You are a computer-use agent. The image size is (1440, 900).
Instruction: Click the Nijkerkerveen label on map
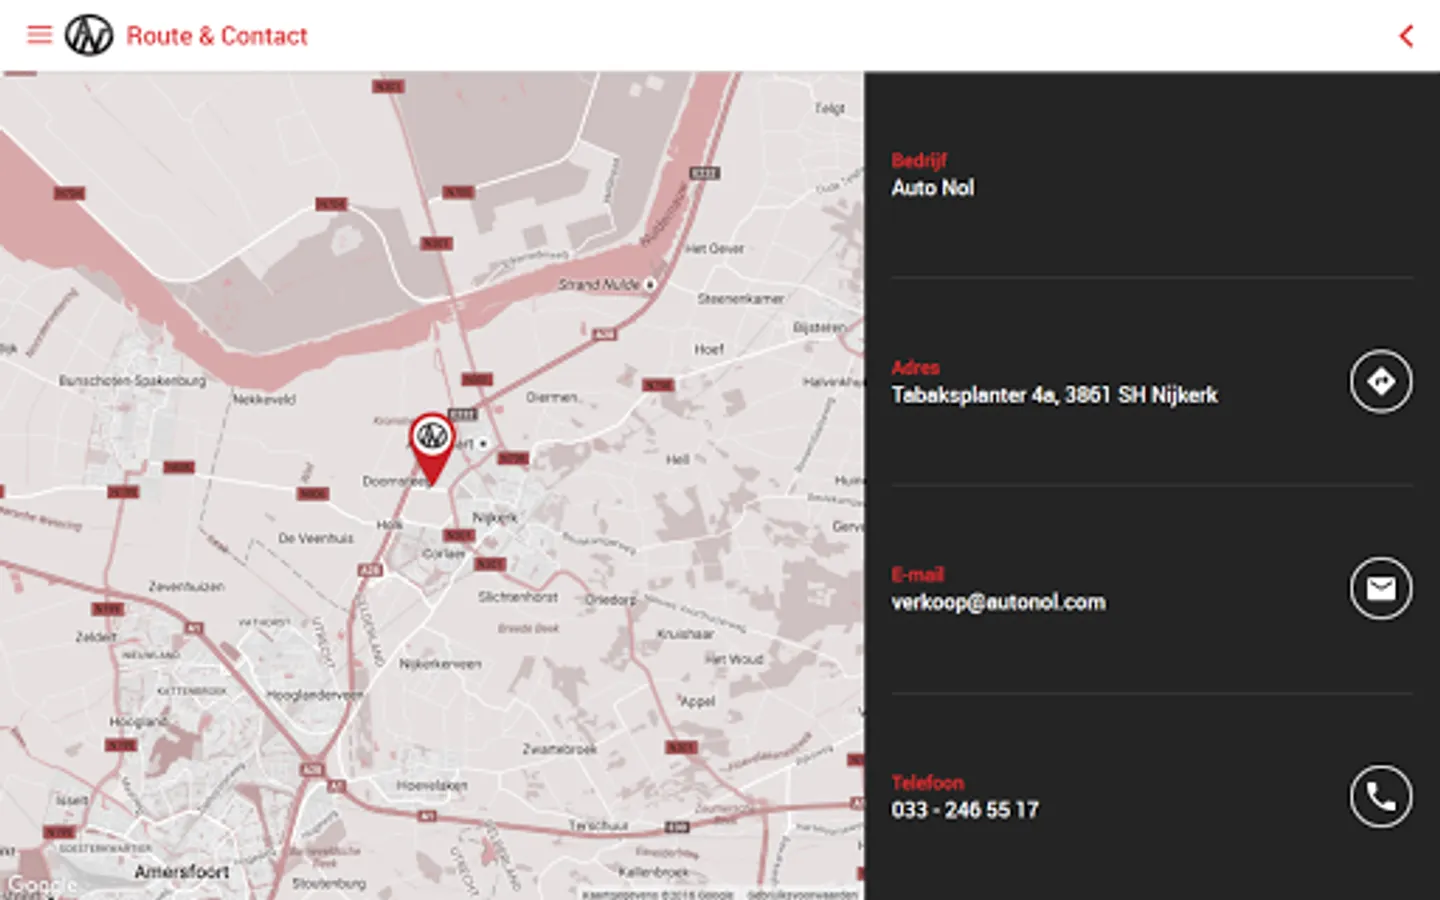[x=440, y=663]
